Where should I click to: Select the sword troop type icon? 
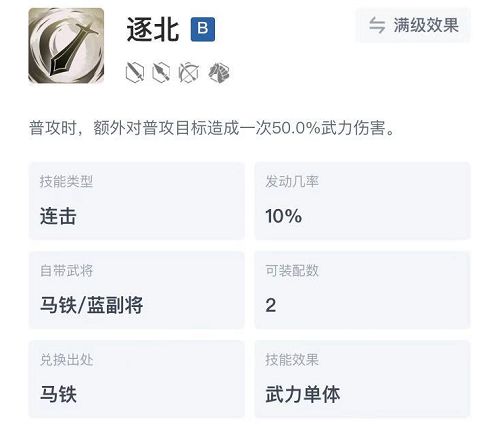tap(135, 72)
